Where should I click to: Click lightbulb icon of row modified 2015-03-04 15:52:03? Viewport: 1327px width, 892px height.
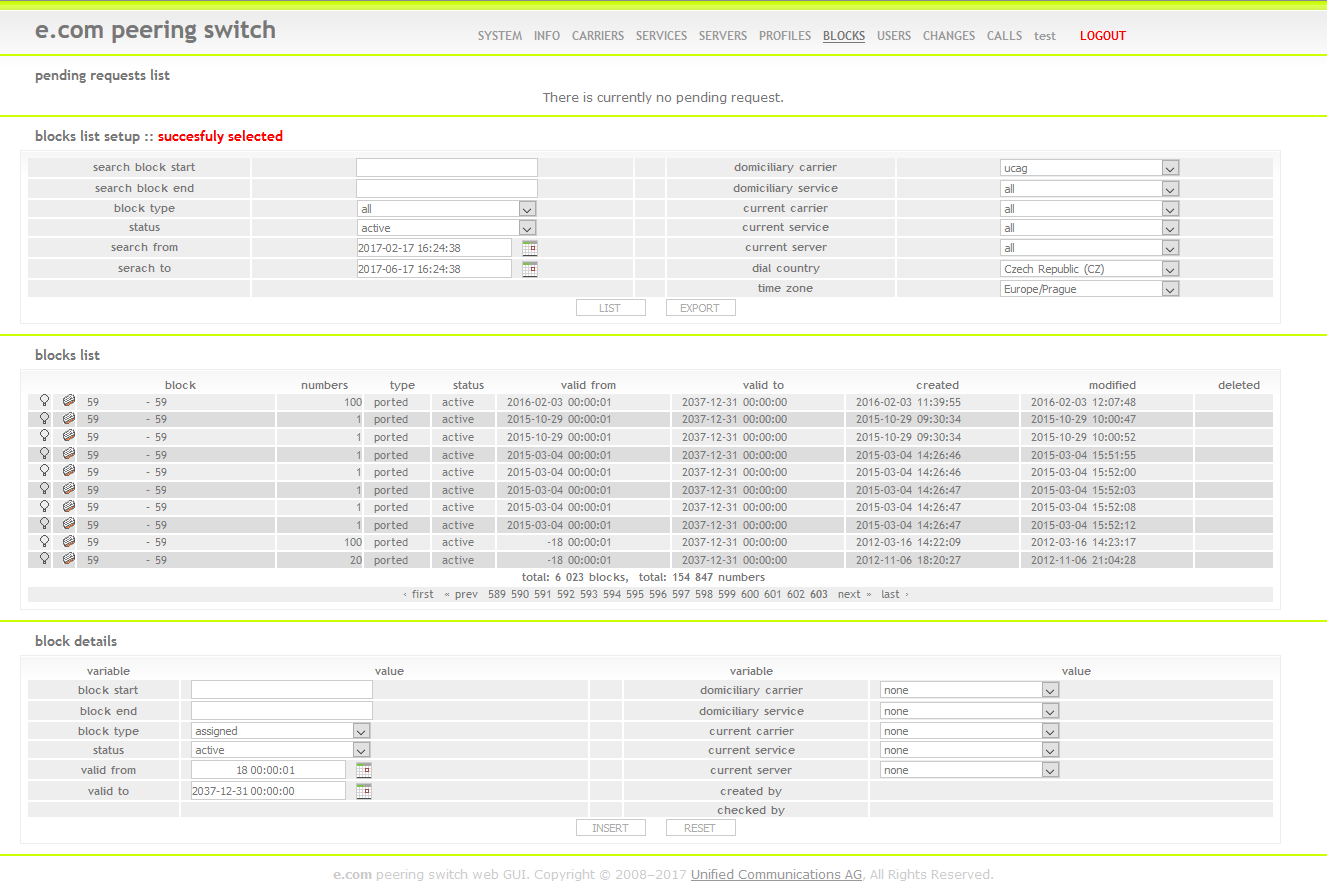click(44, 489)
